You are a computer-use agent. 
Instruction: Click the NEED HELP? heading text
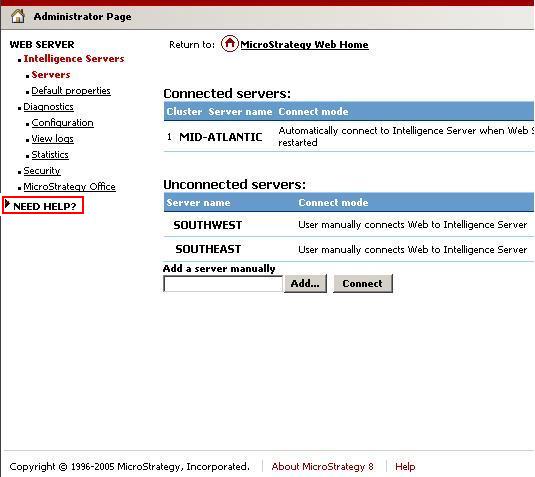coord(45,206)
